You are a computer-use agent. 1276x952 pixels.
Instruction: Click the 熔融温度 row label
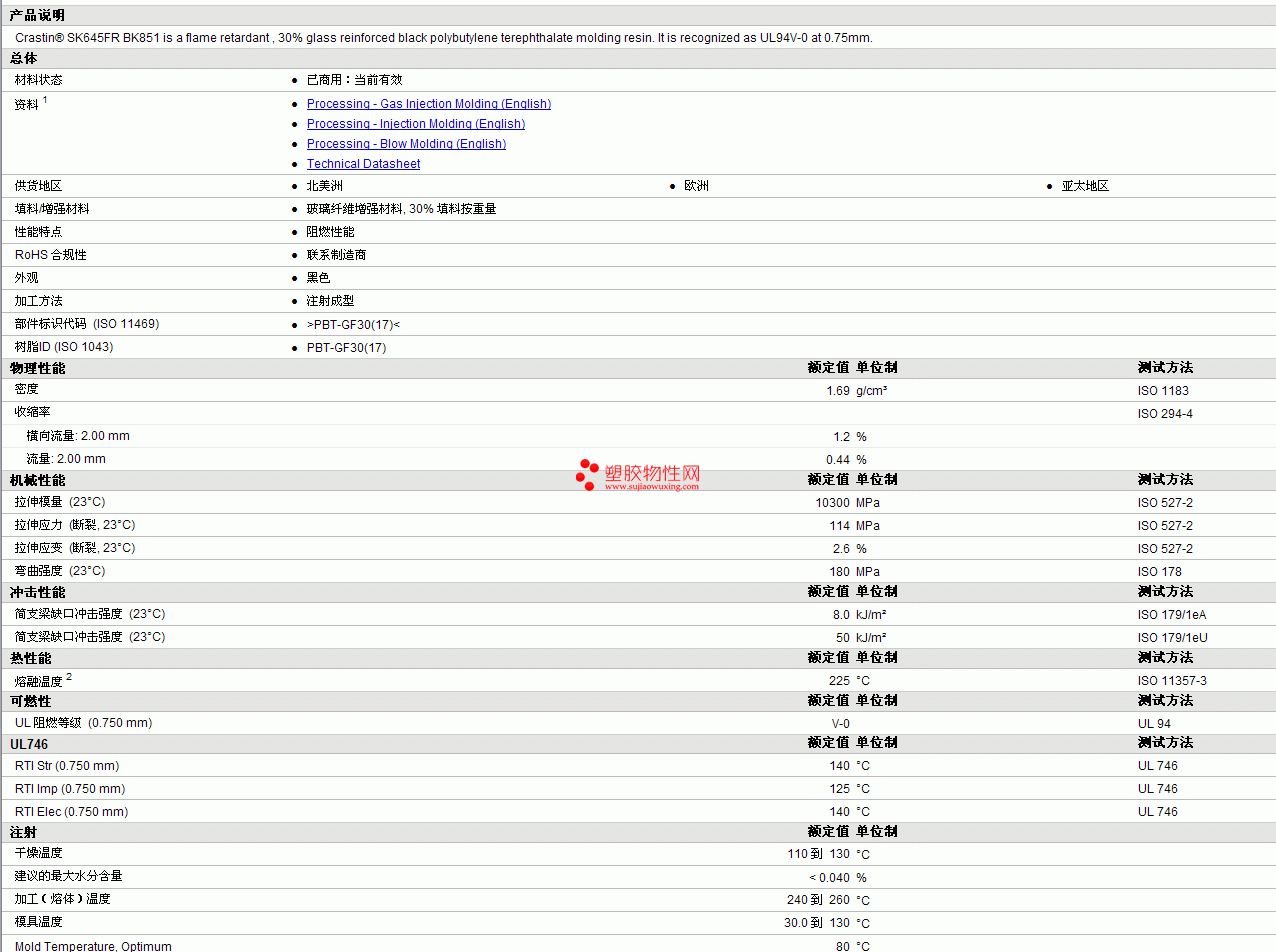(x=38, y=681)
